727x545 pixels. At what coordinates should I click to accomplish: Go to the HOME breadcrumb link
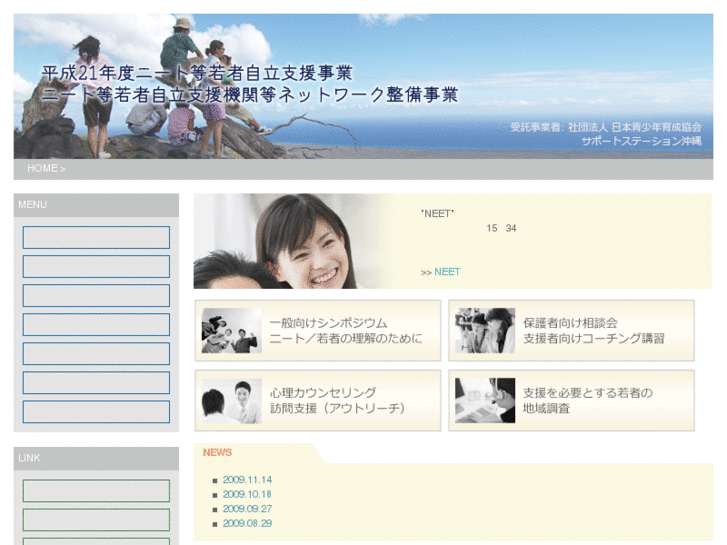coord(42,168)
